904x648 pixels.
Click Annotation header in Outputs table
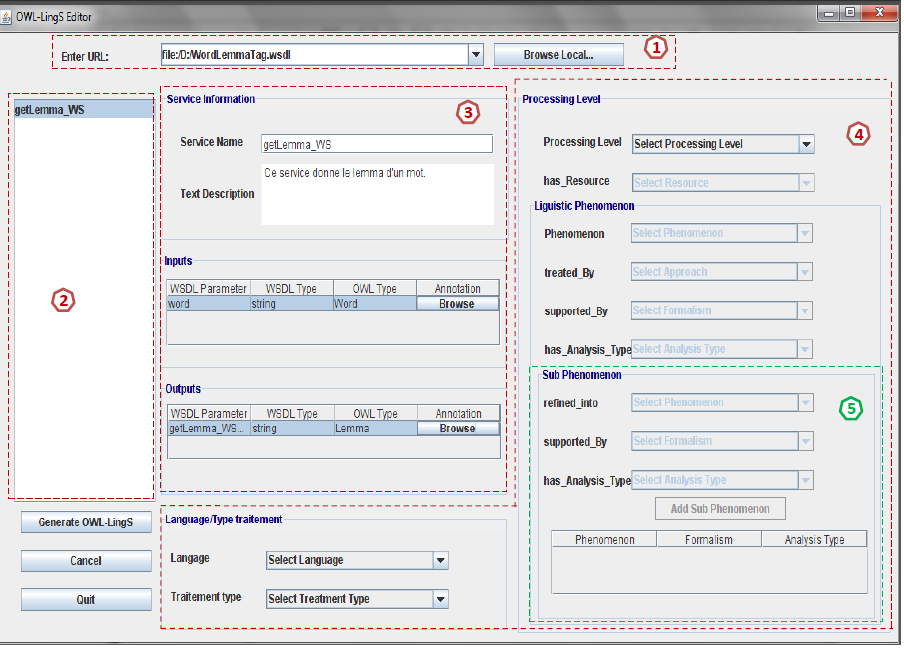458,413
